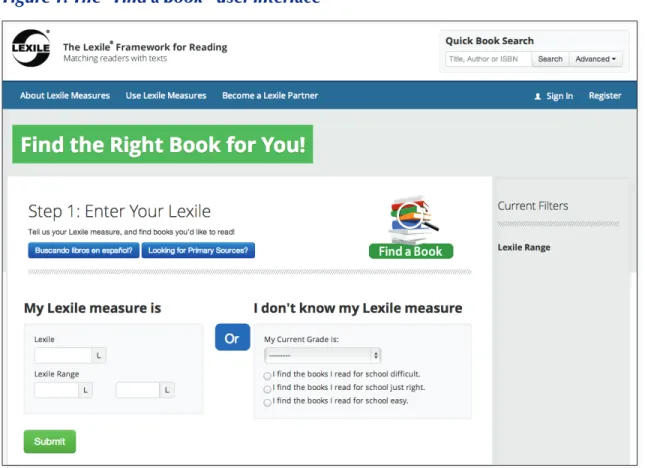
Task: Open the My Current Grade dropdown
Action: click(x=322, y=355)
